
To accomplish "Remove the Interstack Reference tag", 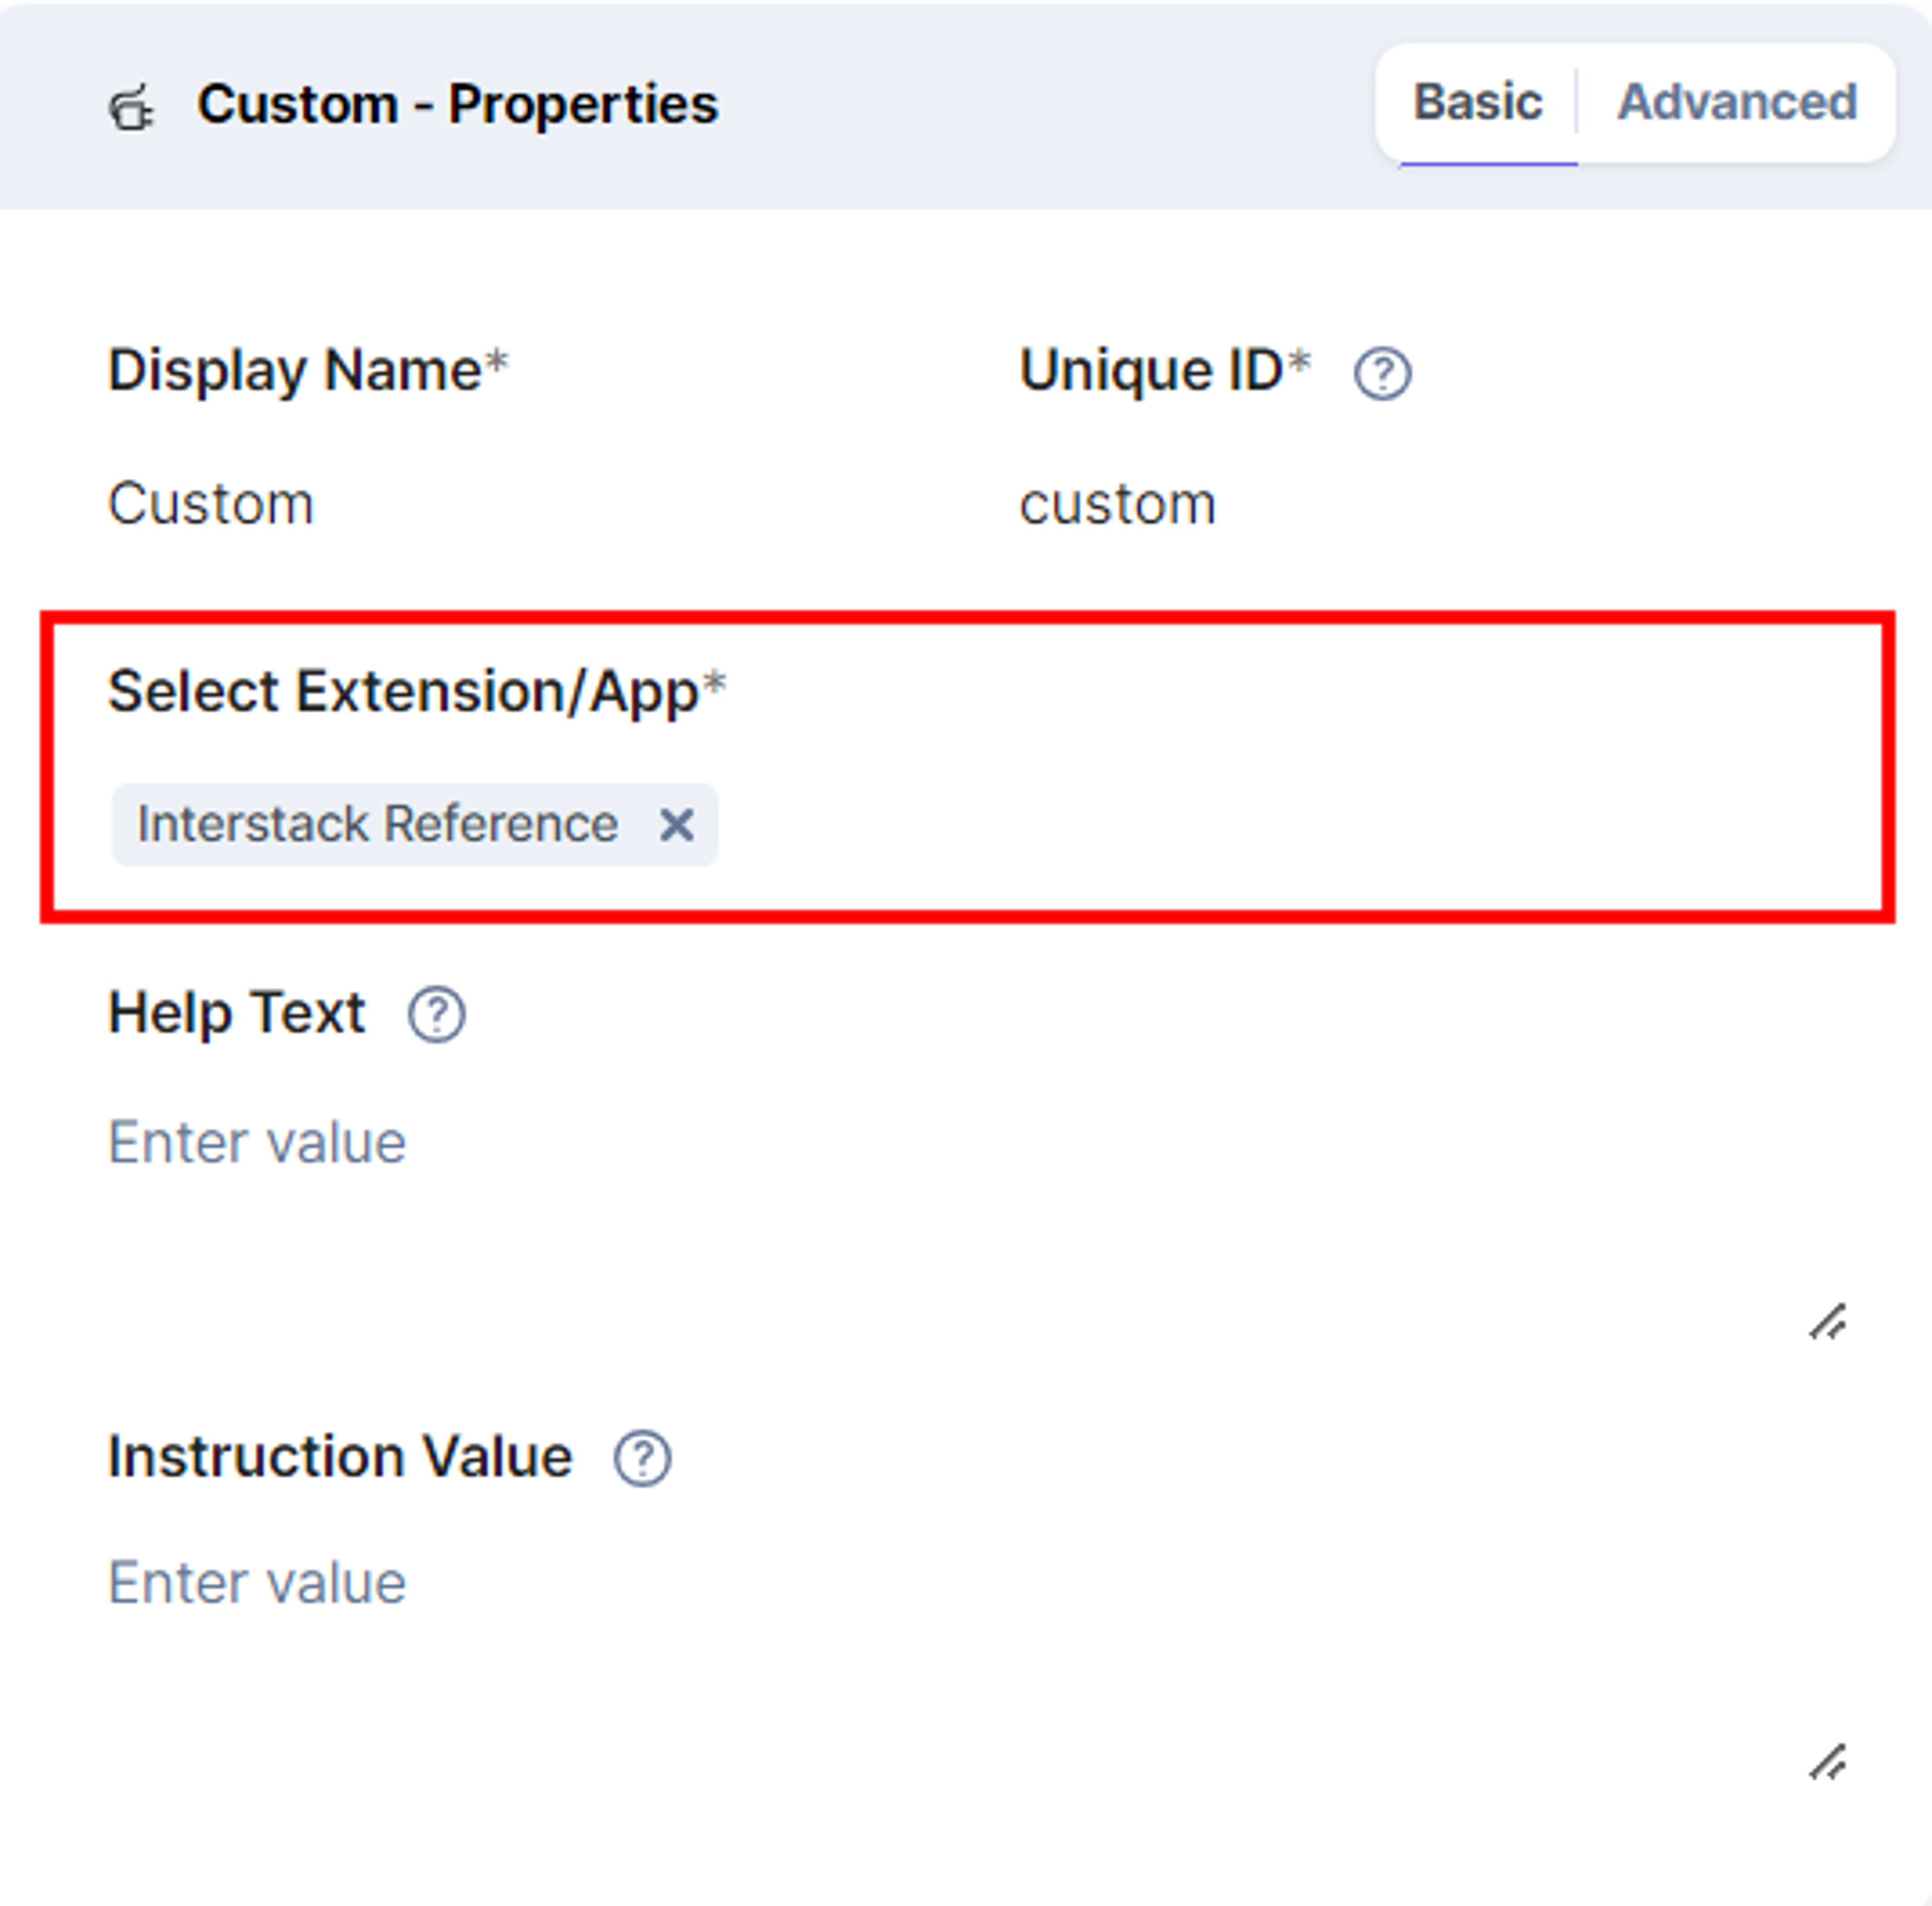I will 677,825.
